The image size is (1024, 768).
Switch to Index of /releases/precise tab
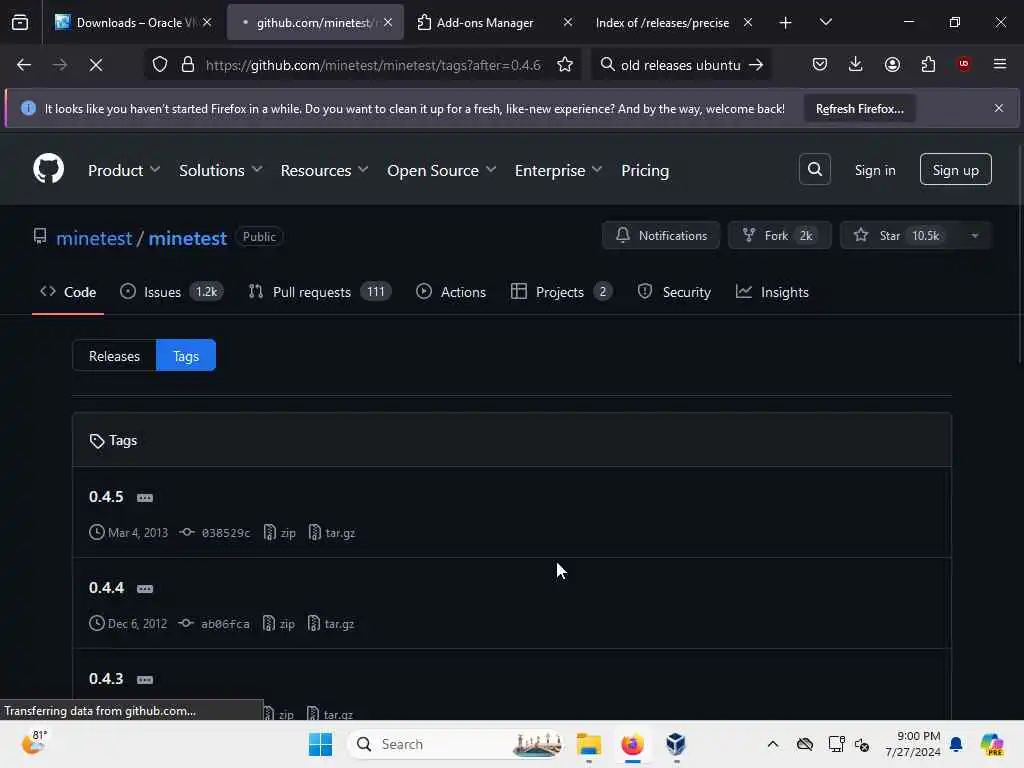674,22
